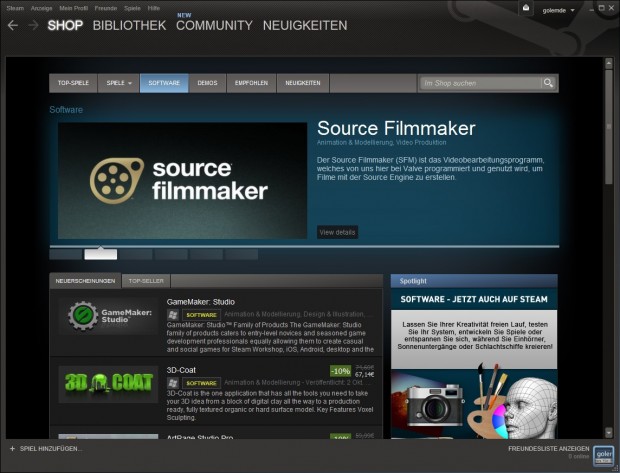
Task: Switch to the NEUERSCHEINUNGEN tab
Action: tap(85, 281)
